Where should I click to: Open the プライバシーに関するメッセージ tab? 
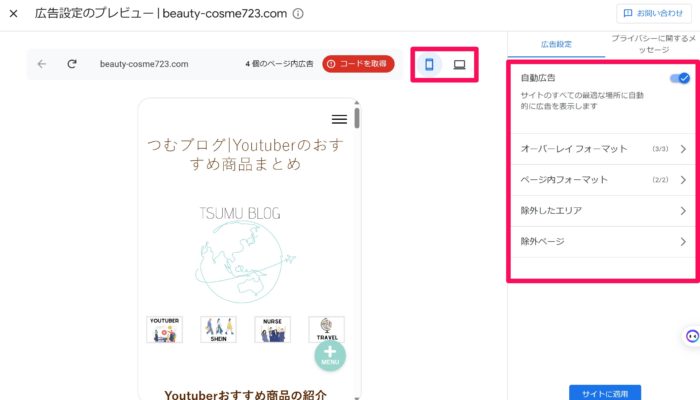point(653,44)
